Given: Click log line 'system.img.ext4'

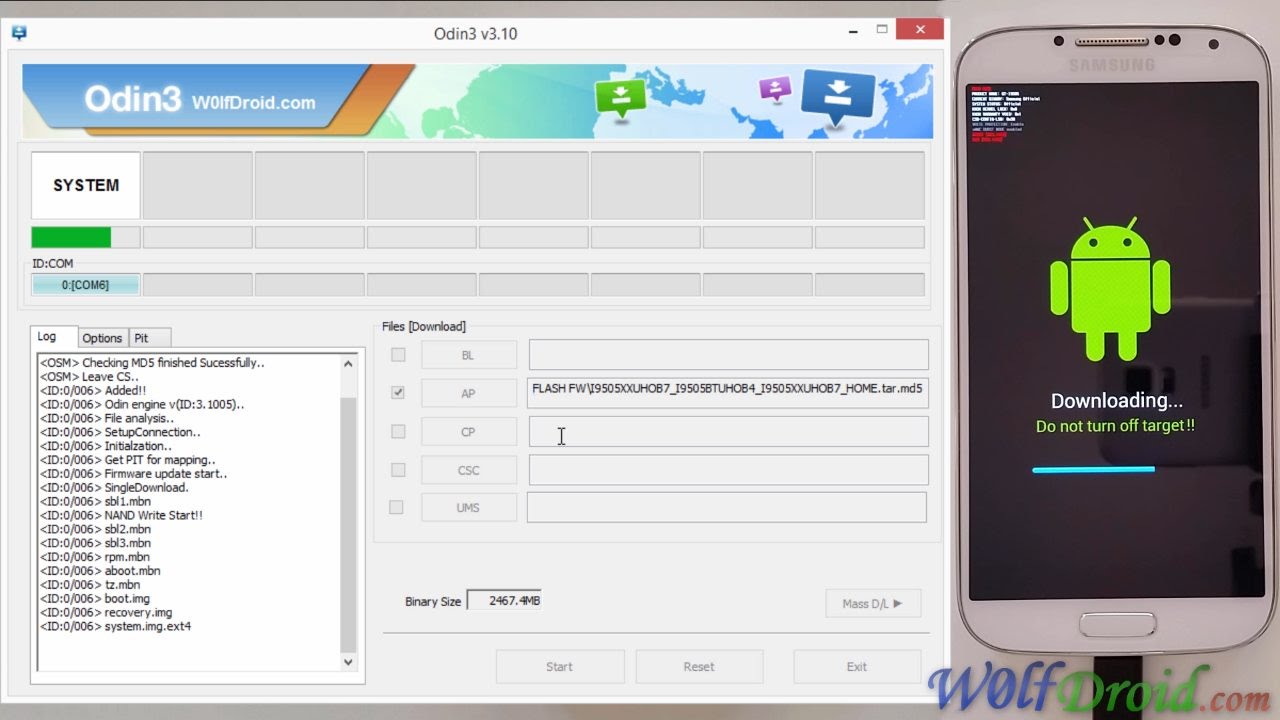Looking at the screenshot, I should coord(148,626).
